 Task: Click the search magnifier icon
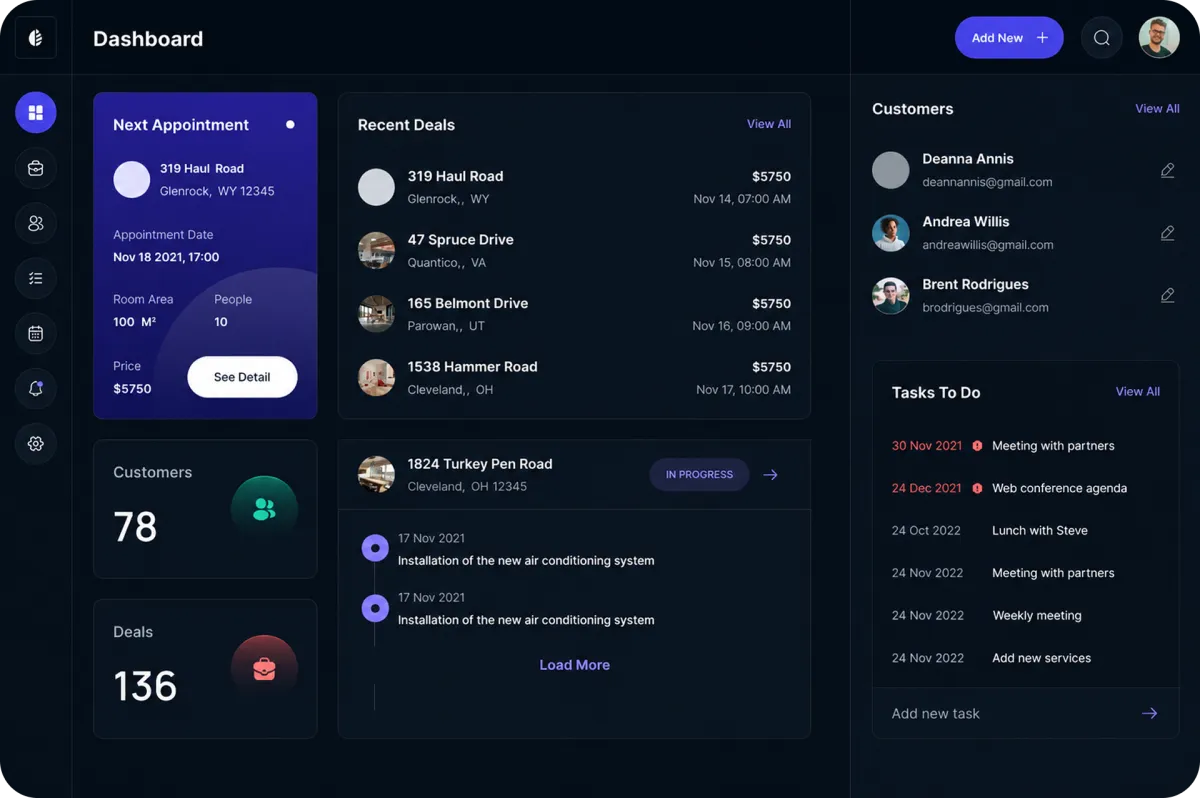click(1101, 38)
